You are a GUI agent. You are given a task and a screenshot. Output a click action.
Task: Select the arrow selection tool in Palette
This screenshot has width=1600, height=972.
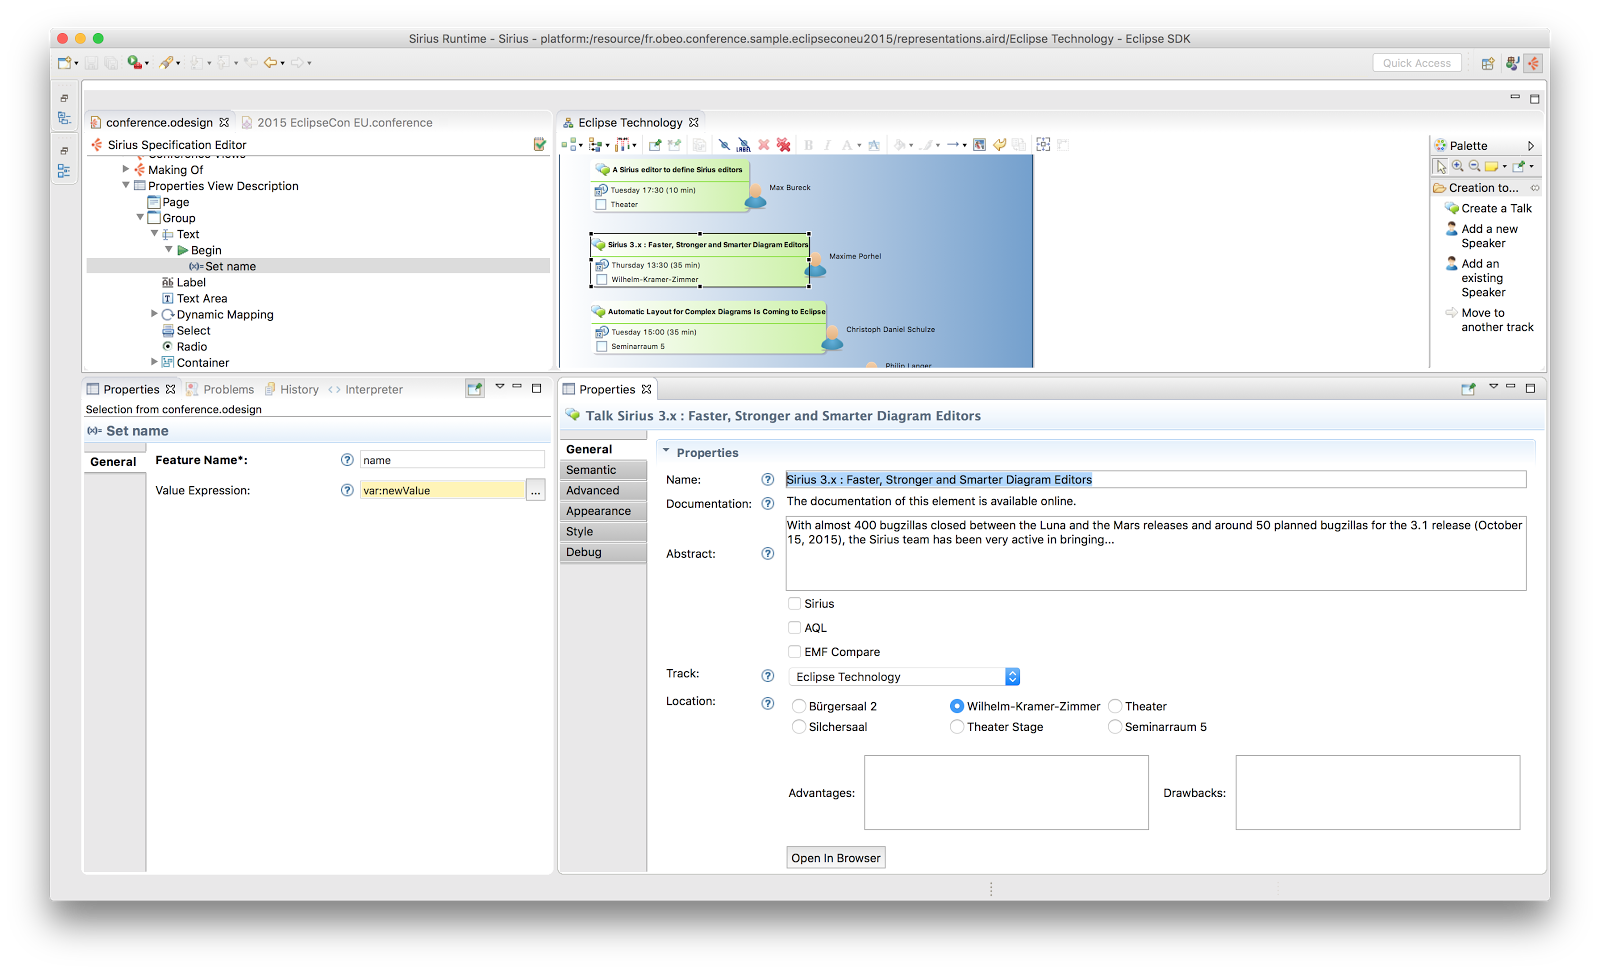pos(1440,166)
